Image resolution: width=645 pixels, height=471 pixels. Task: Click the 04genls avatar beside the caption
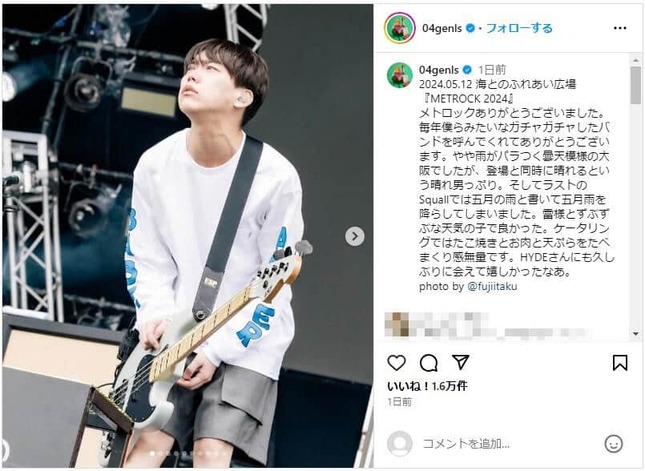coord(399,75)
